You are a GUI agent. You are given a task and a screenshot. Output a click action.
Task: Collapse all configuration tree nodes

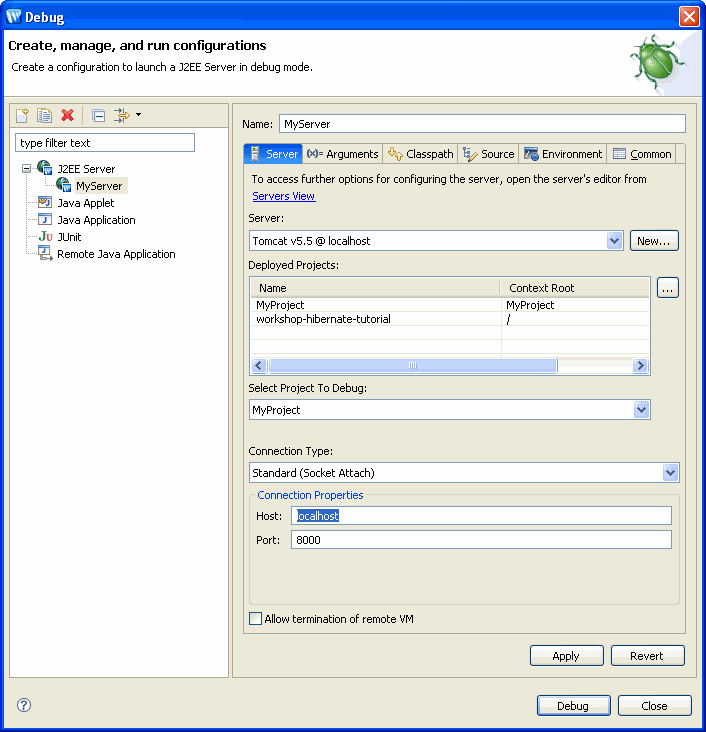99,115
